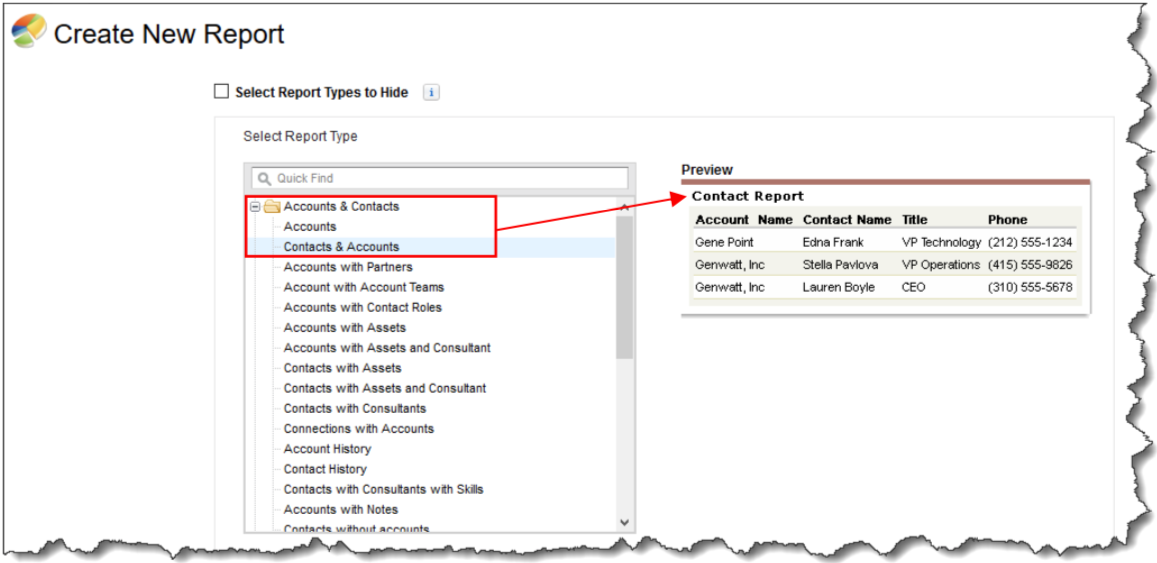Choose Contacts with Assets and Consultant

tap(384, 388)
